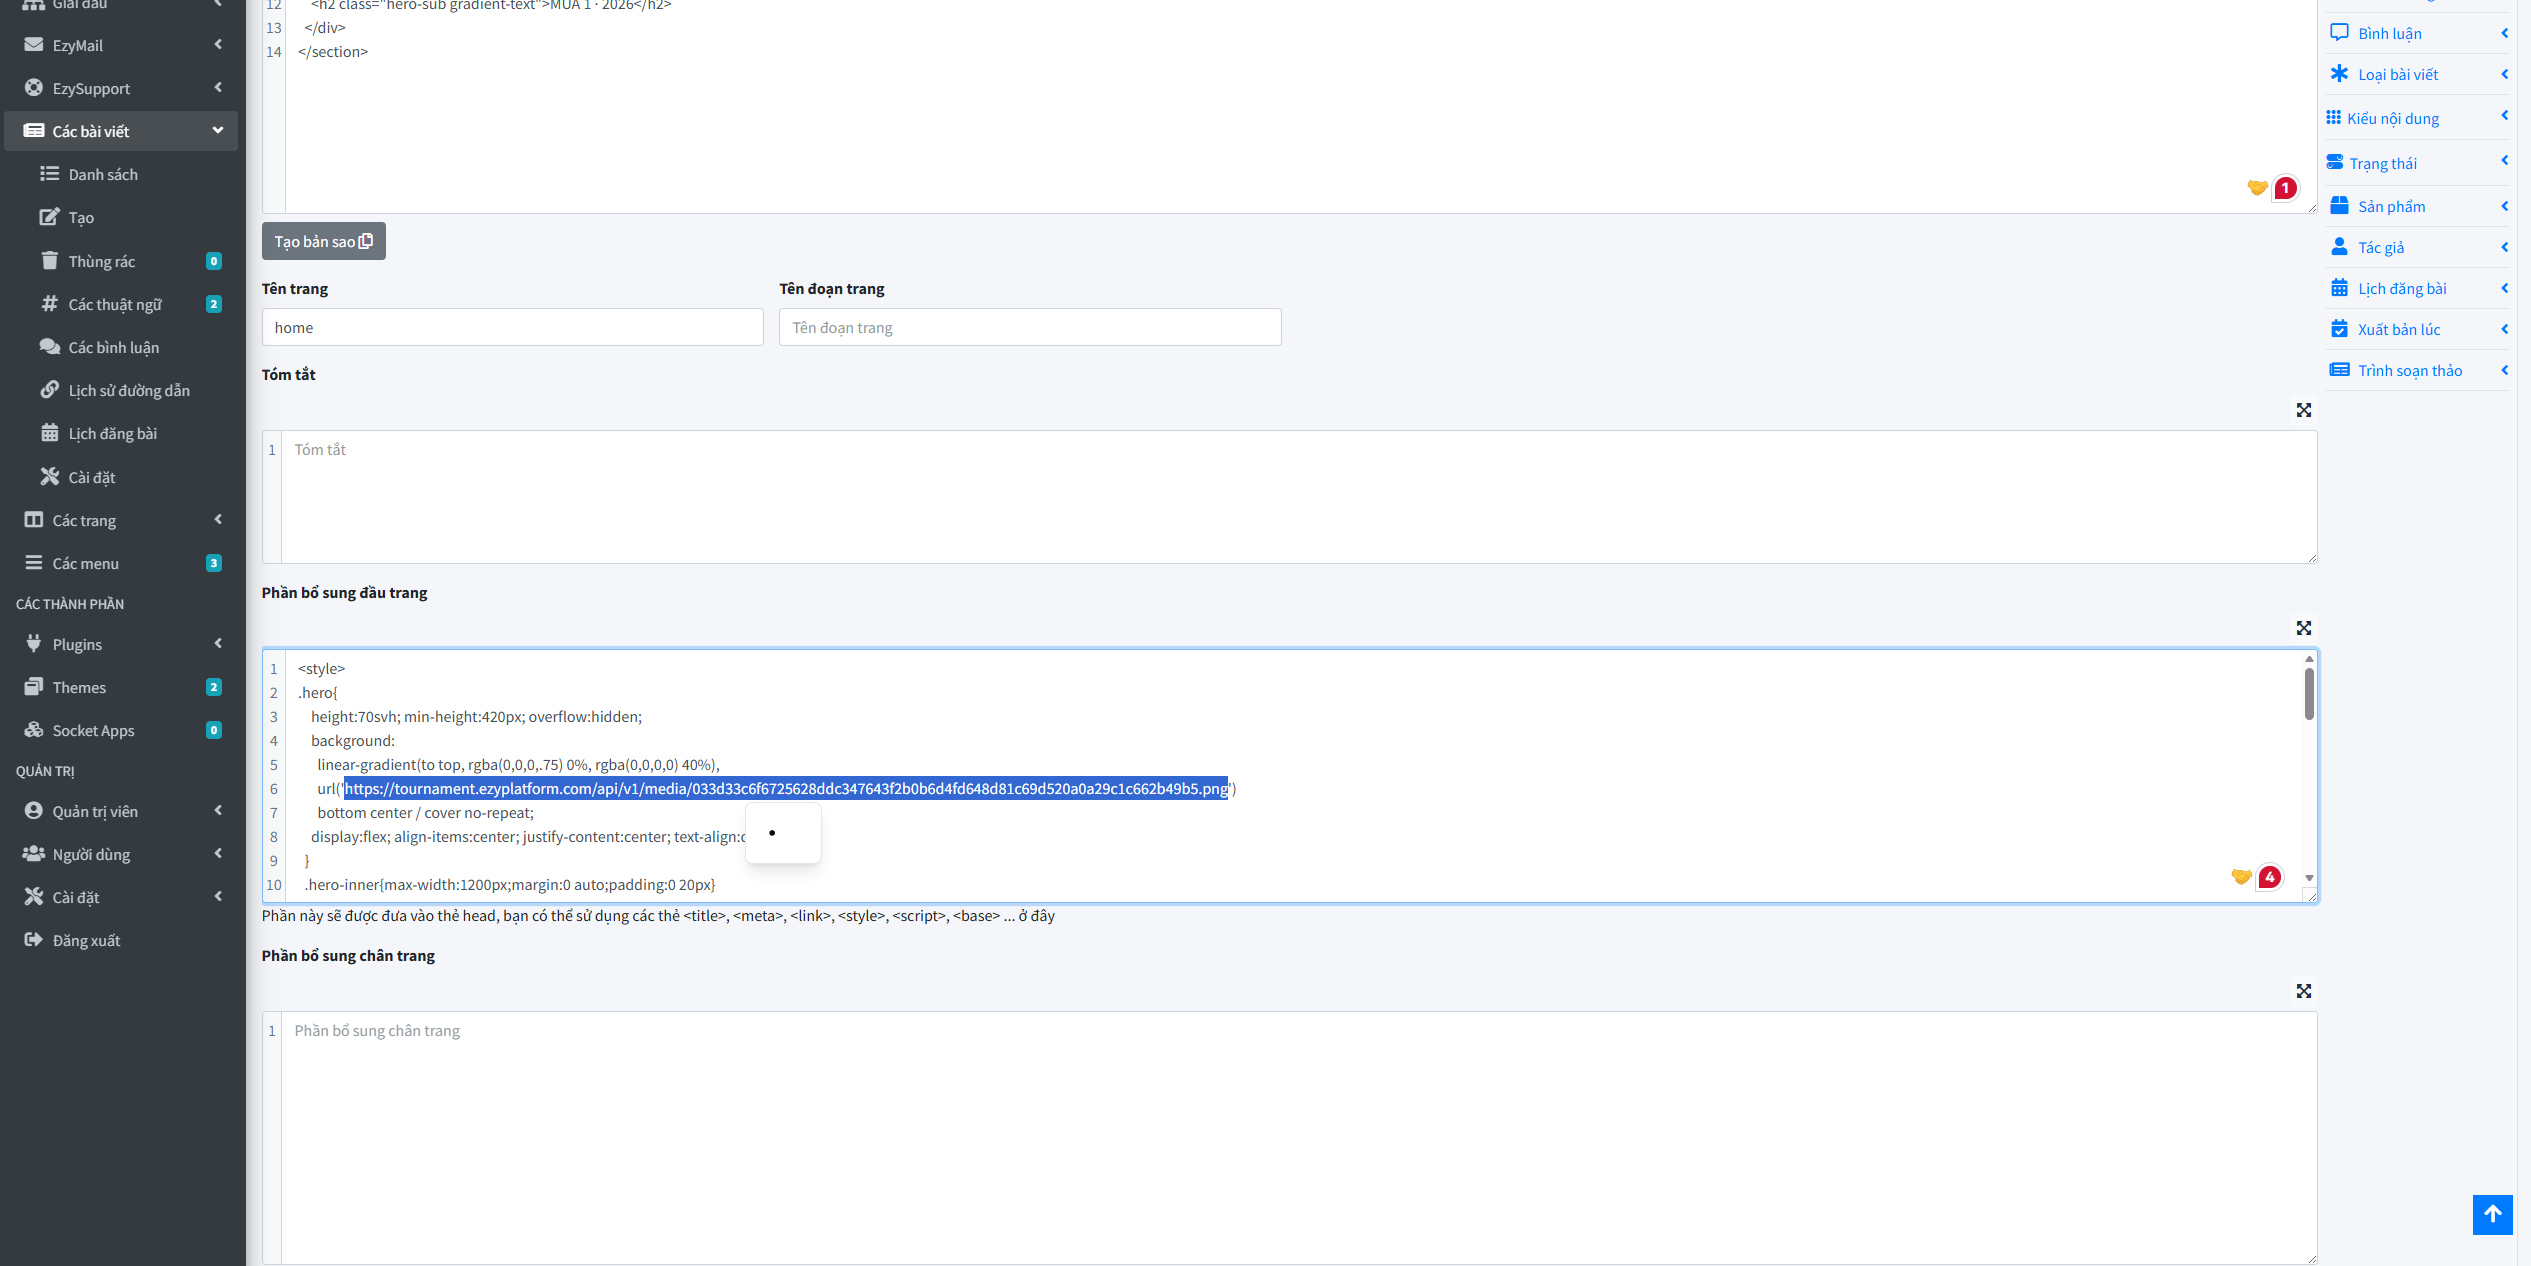The width and height of the screenshot is (2531, 1266).
Task: Click the Tạo bản sao button
Action: tap(323, 241)
